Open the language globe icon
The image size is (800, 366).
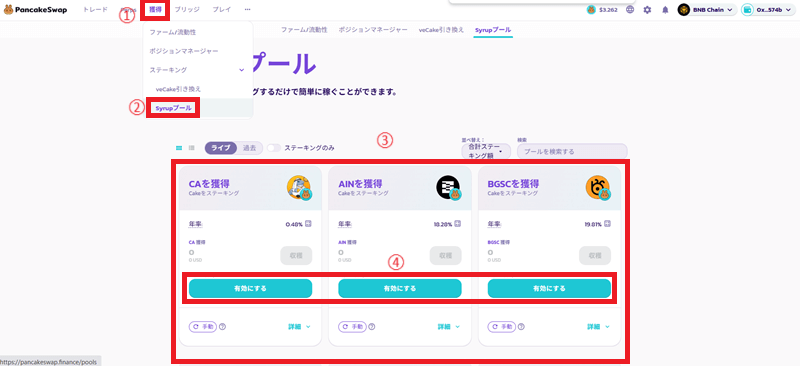tap(630, 10)
